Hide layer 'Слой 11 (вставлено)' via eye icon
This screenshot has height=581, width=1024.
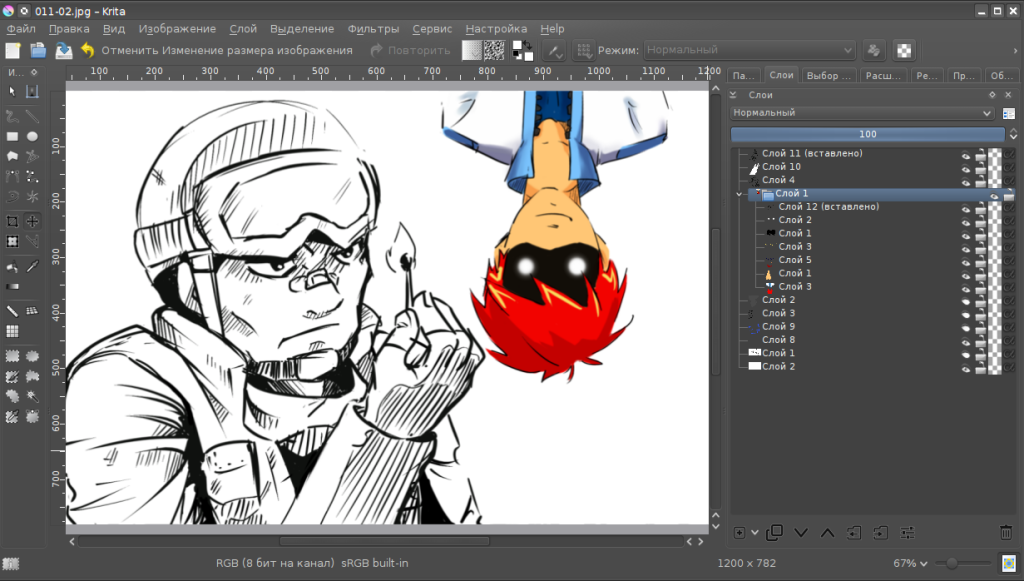click(966, 154)
